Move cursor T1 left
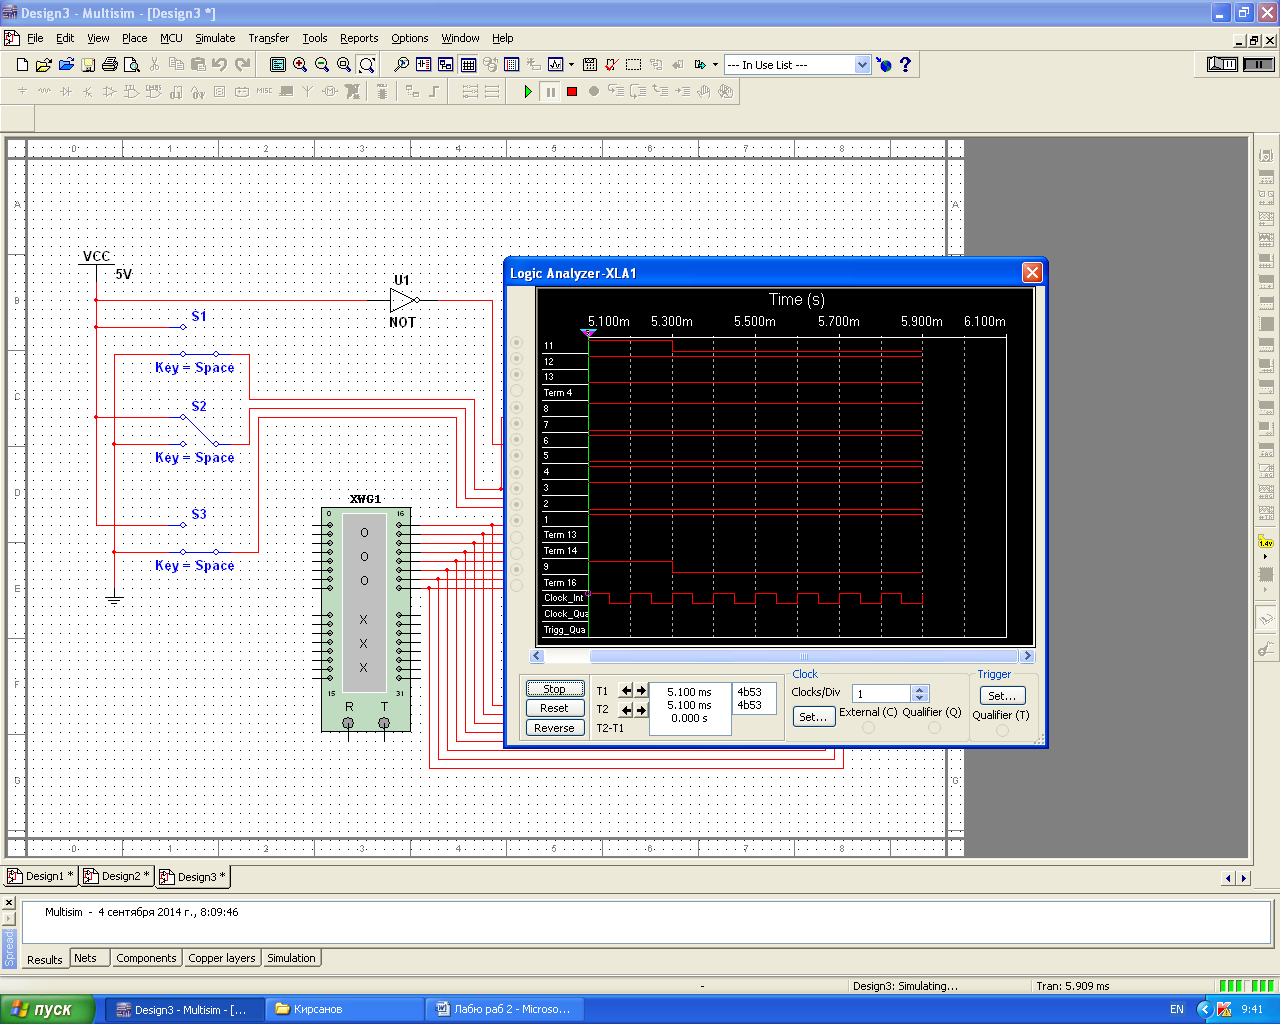The width and height of the screenshot is (1280, 1024). pos(626,691)
